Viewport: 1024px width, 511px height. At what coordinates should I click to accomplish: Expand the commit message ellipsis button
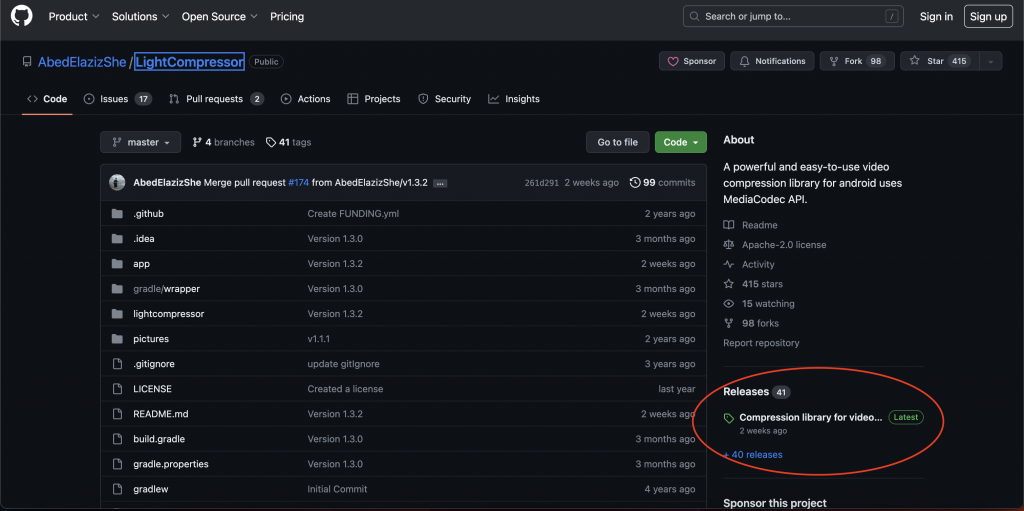click(440, 184)
